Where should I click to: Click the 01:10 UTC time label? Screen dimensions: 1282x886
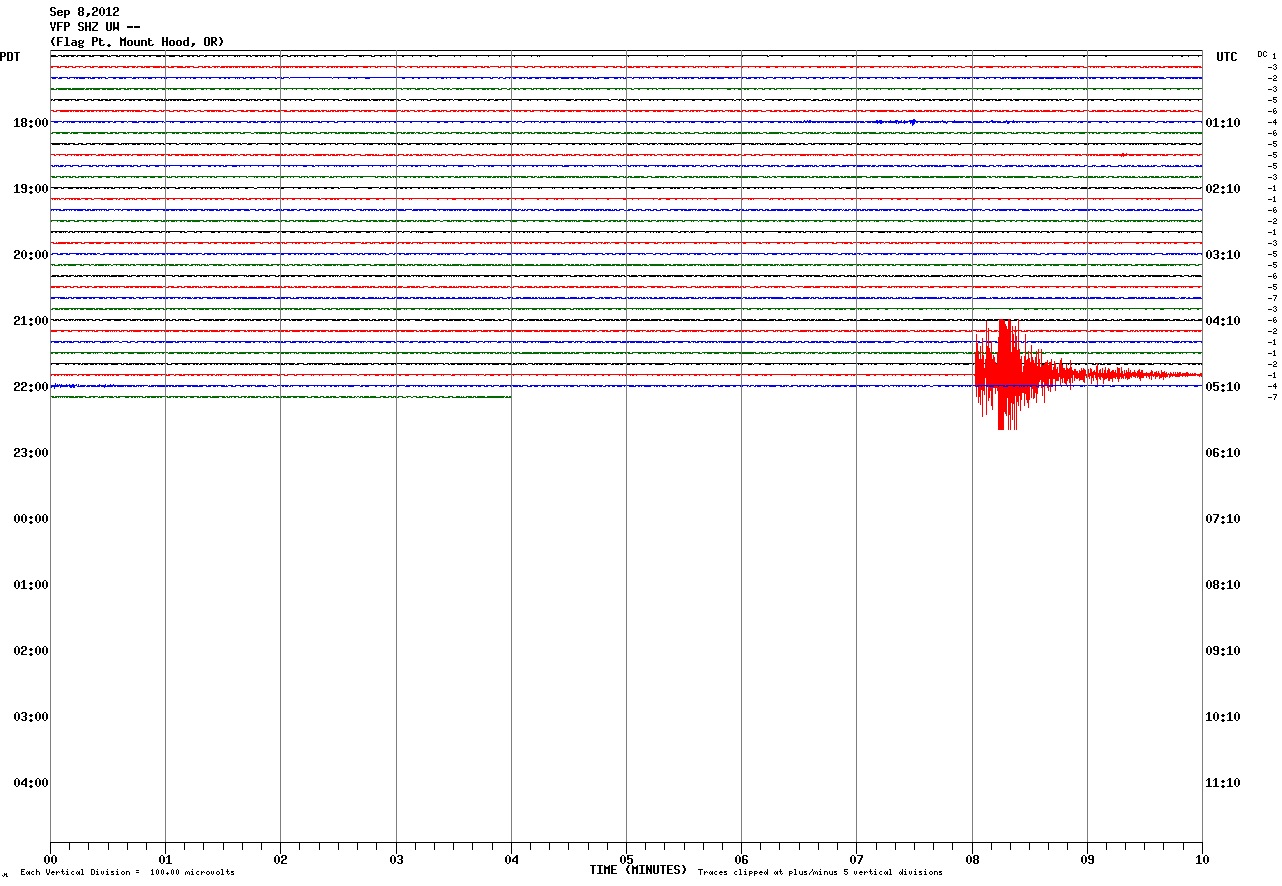(x=1223, y=123)
